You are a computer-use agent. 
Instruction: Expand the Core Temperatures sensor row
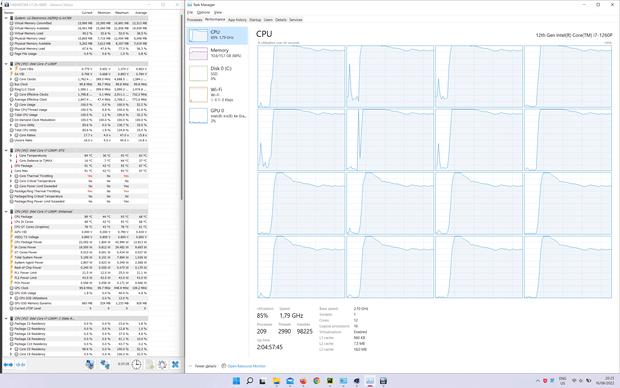pyautogui.click(x=11, y=155)
